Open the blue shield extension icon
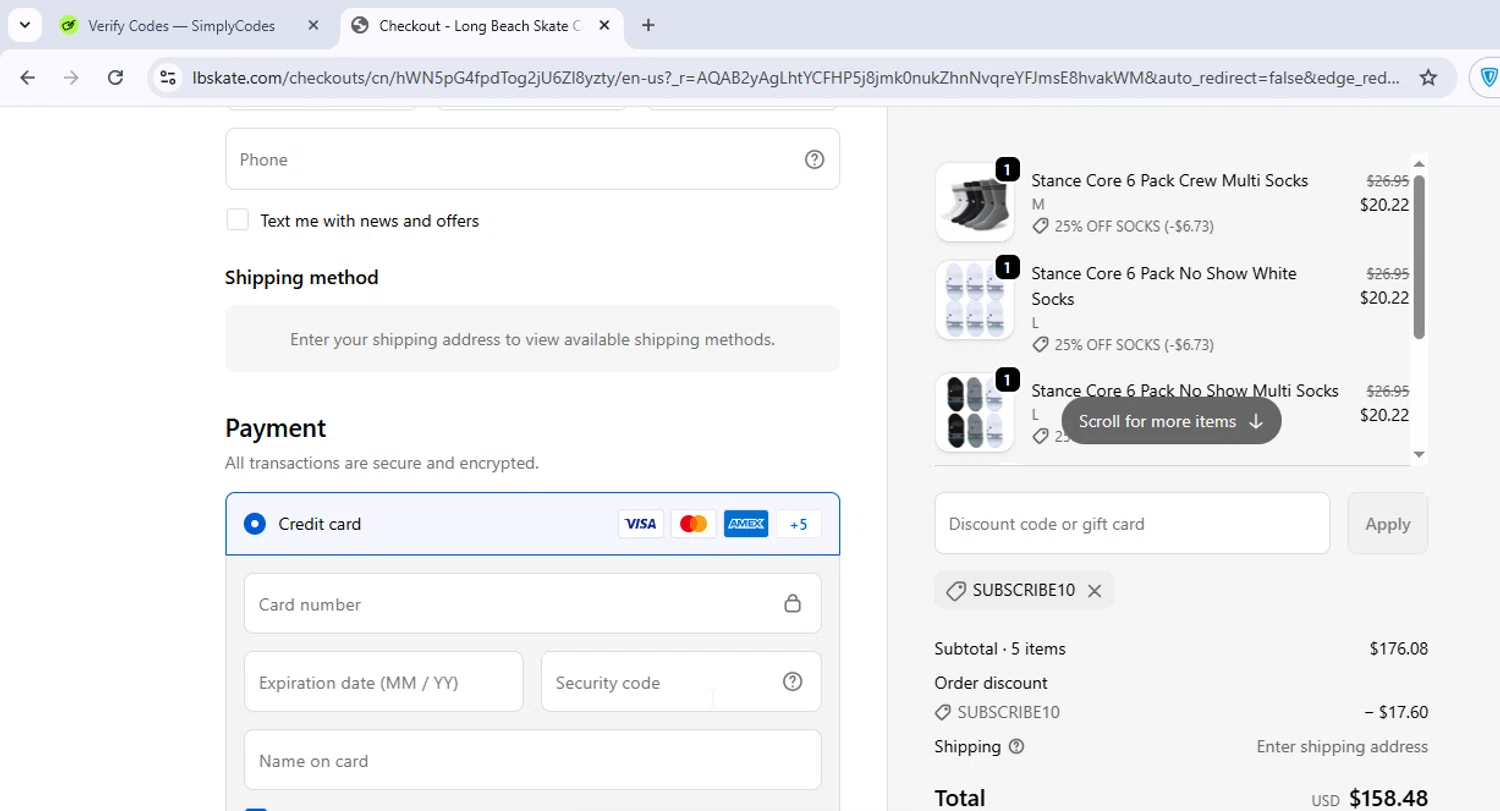Screen dimensions: 1500x811 [1489, 78]
